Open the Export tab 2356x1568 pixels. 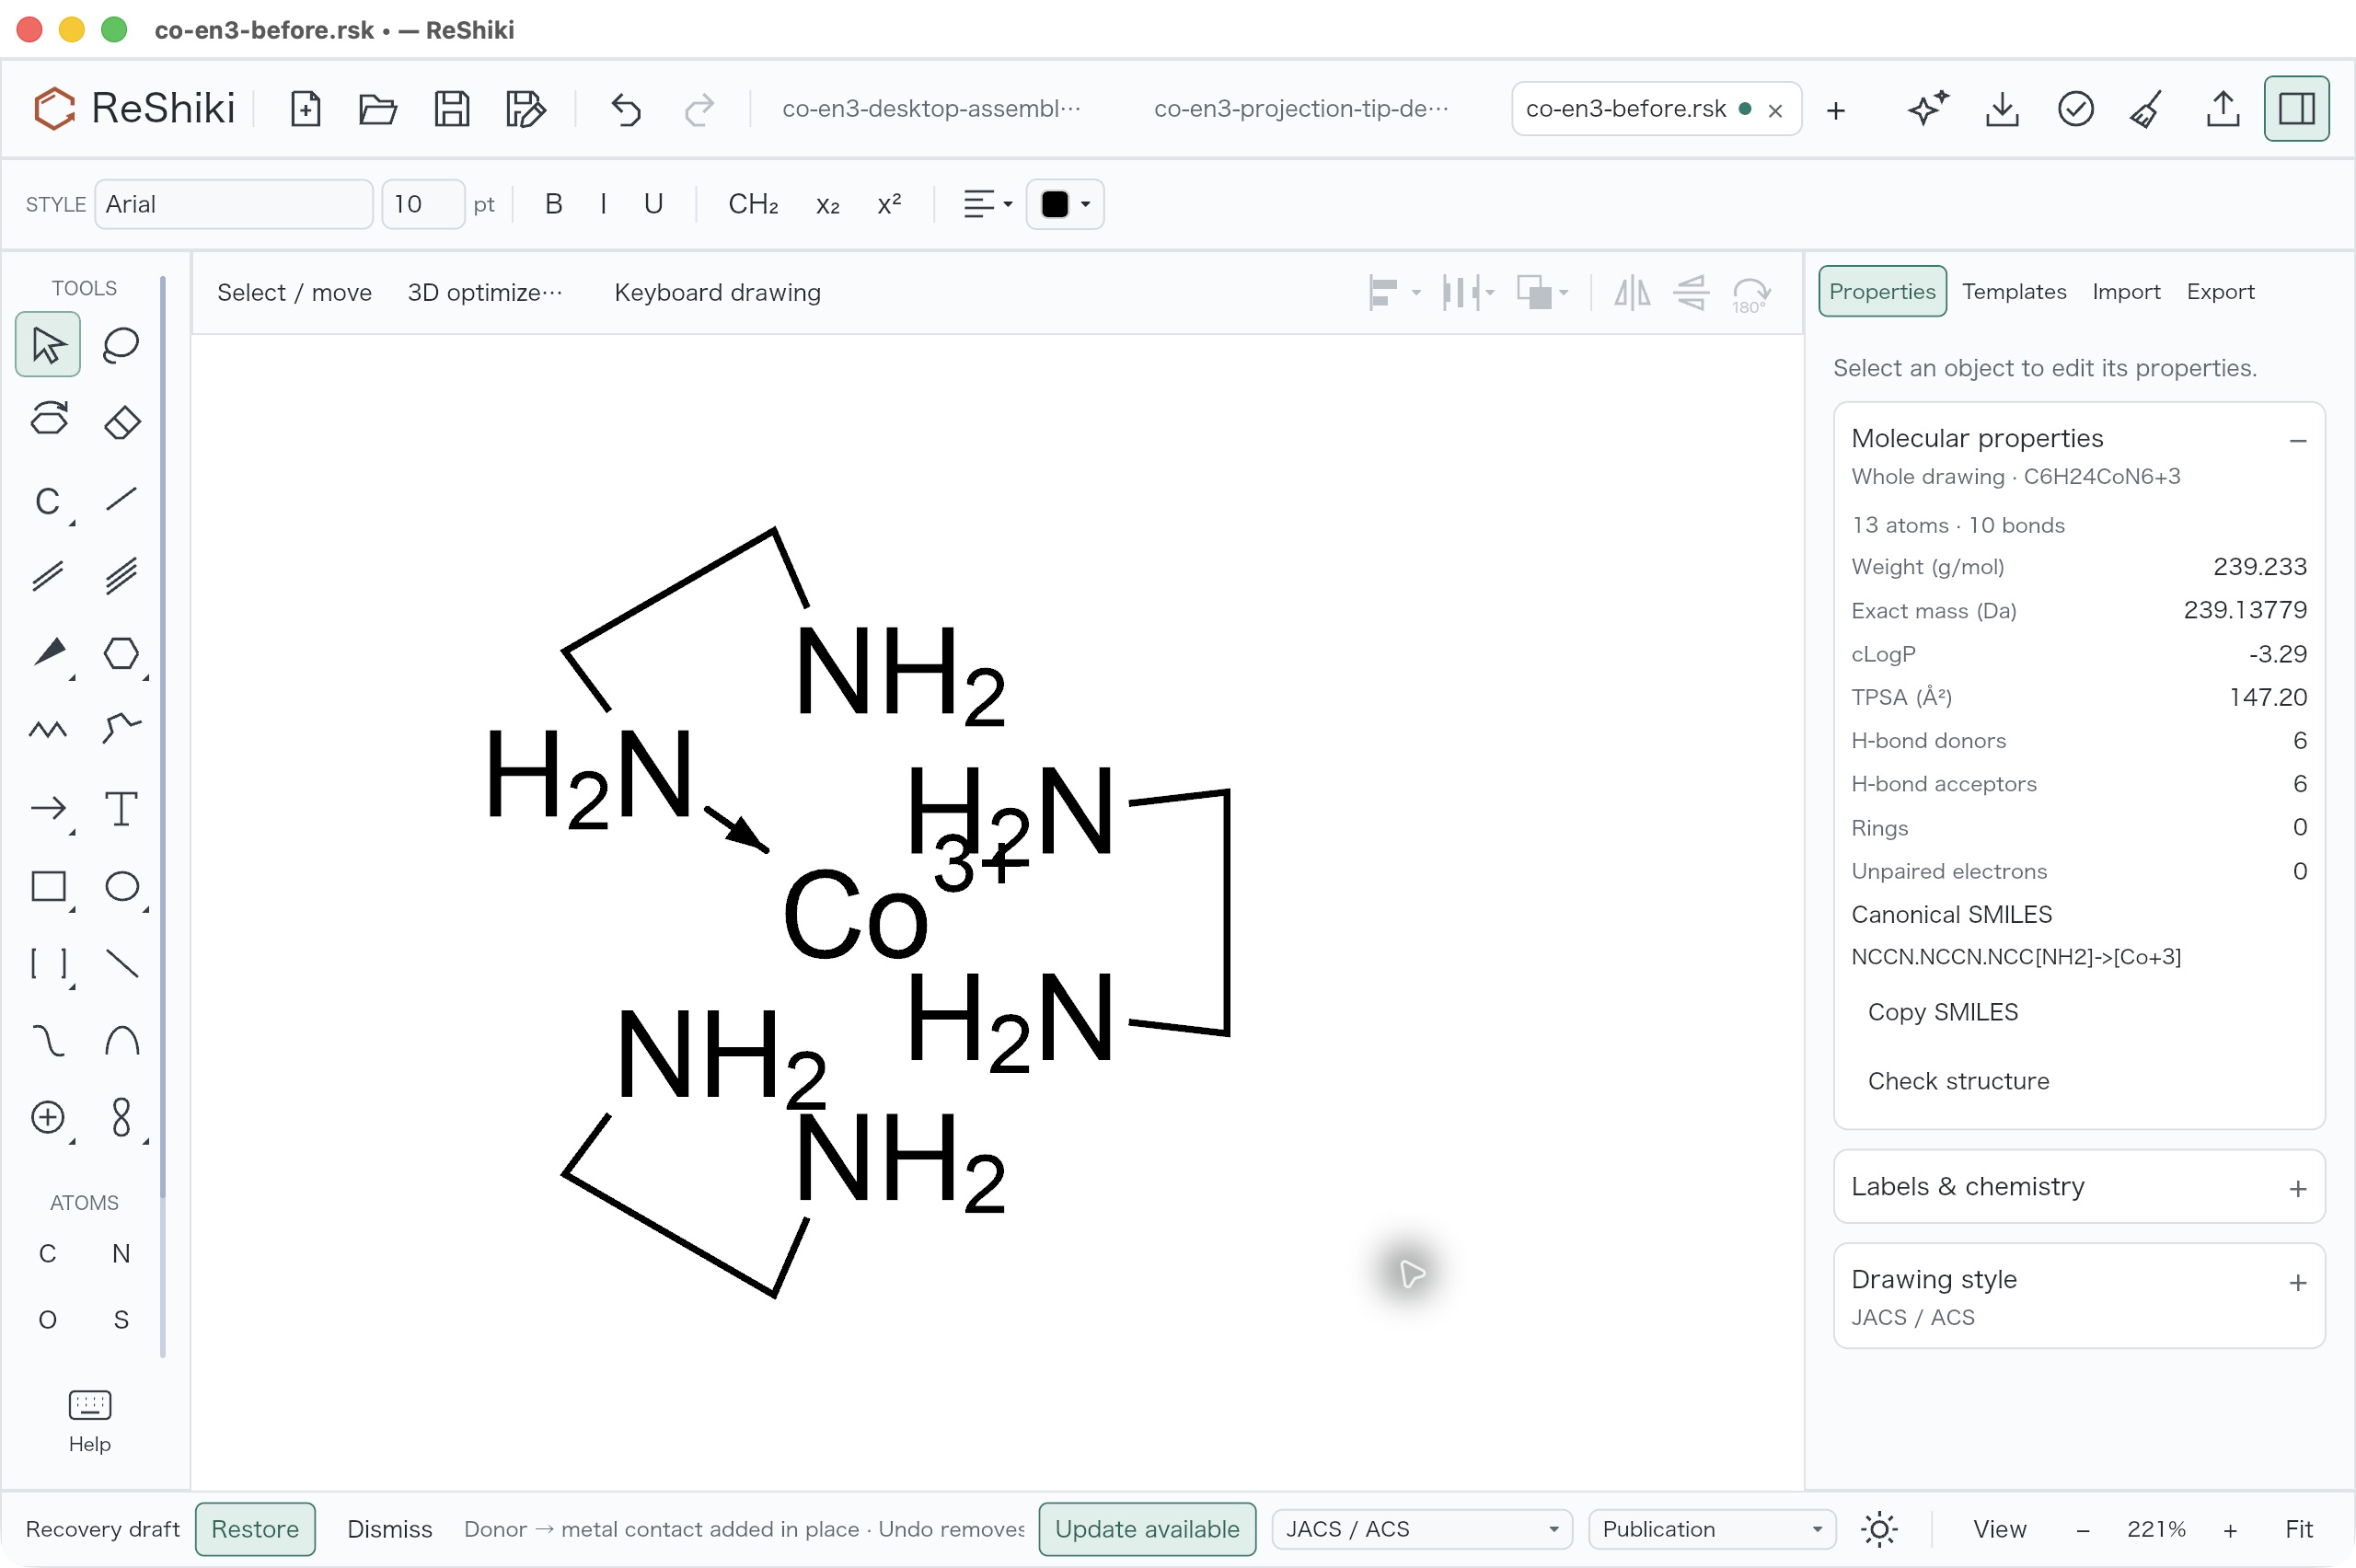pyautogui.click(x=2220, y=291)
